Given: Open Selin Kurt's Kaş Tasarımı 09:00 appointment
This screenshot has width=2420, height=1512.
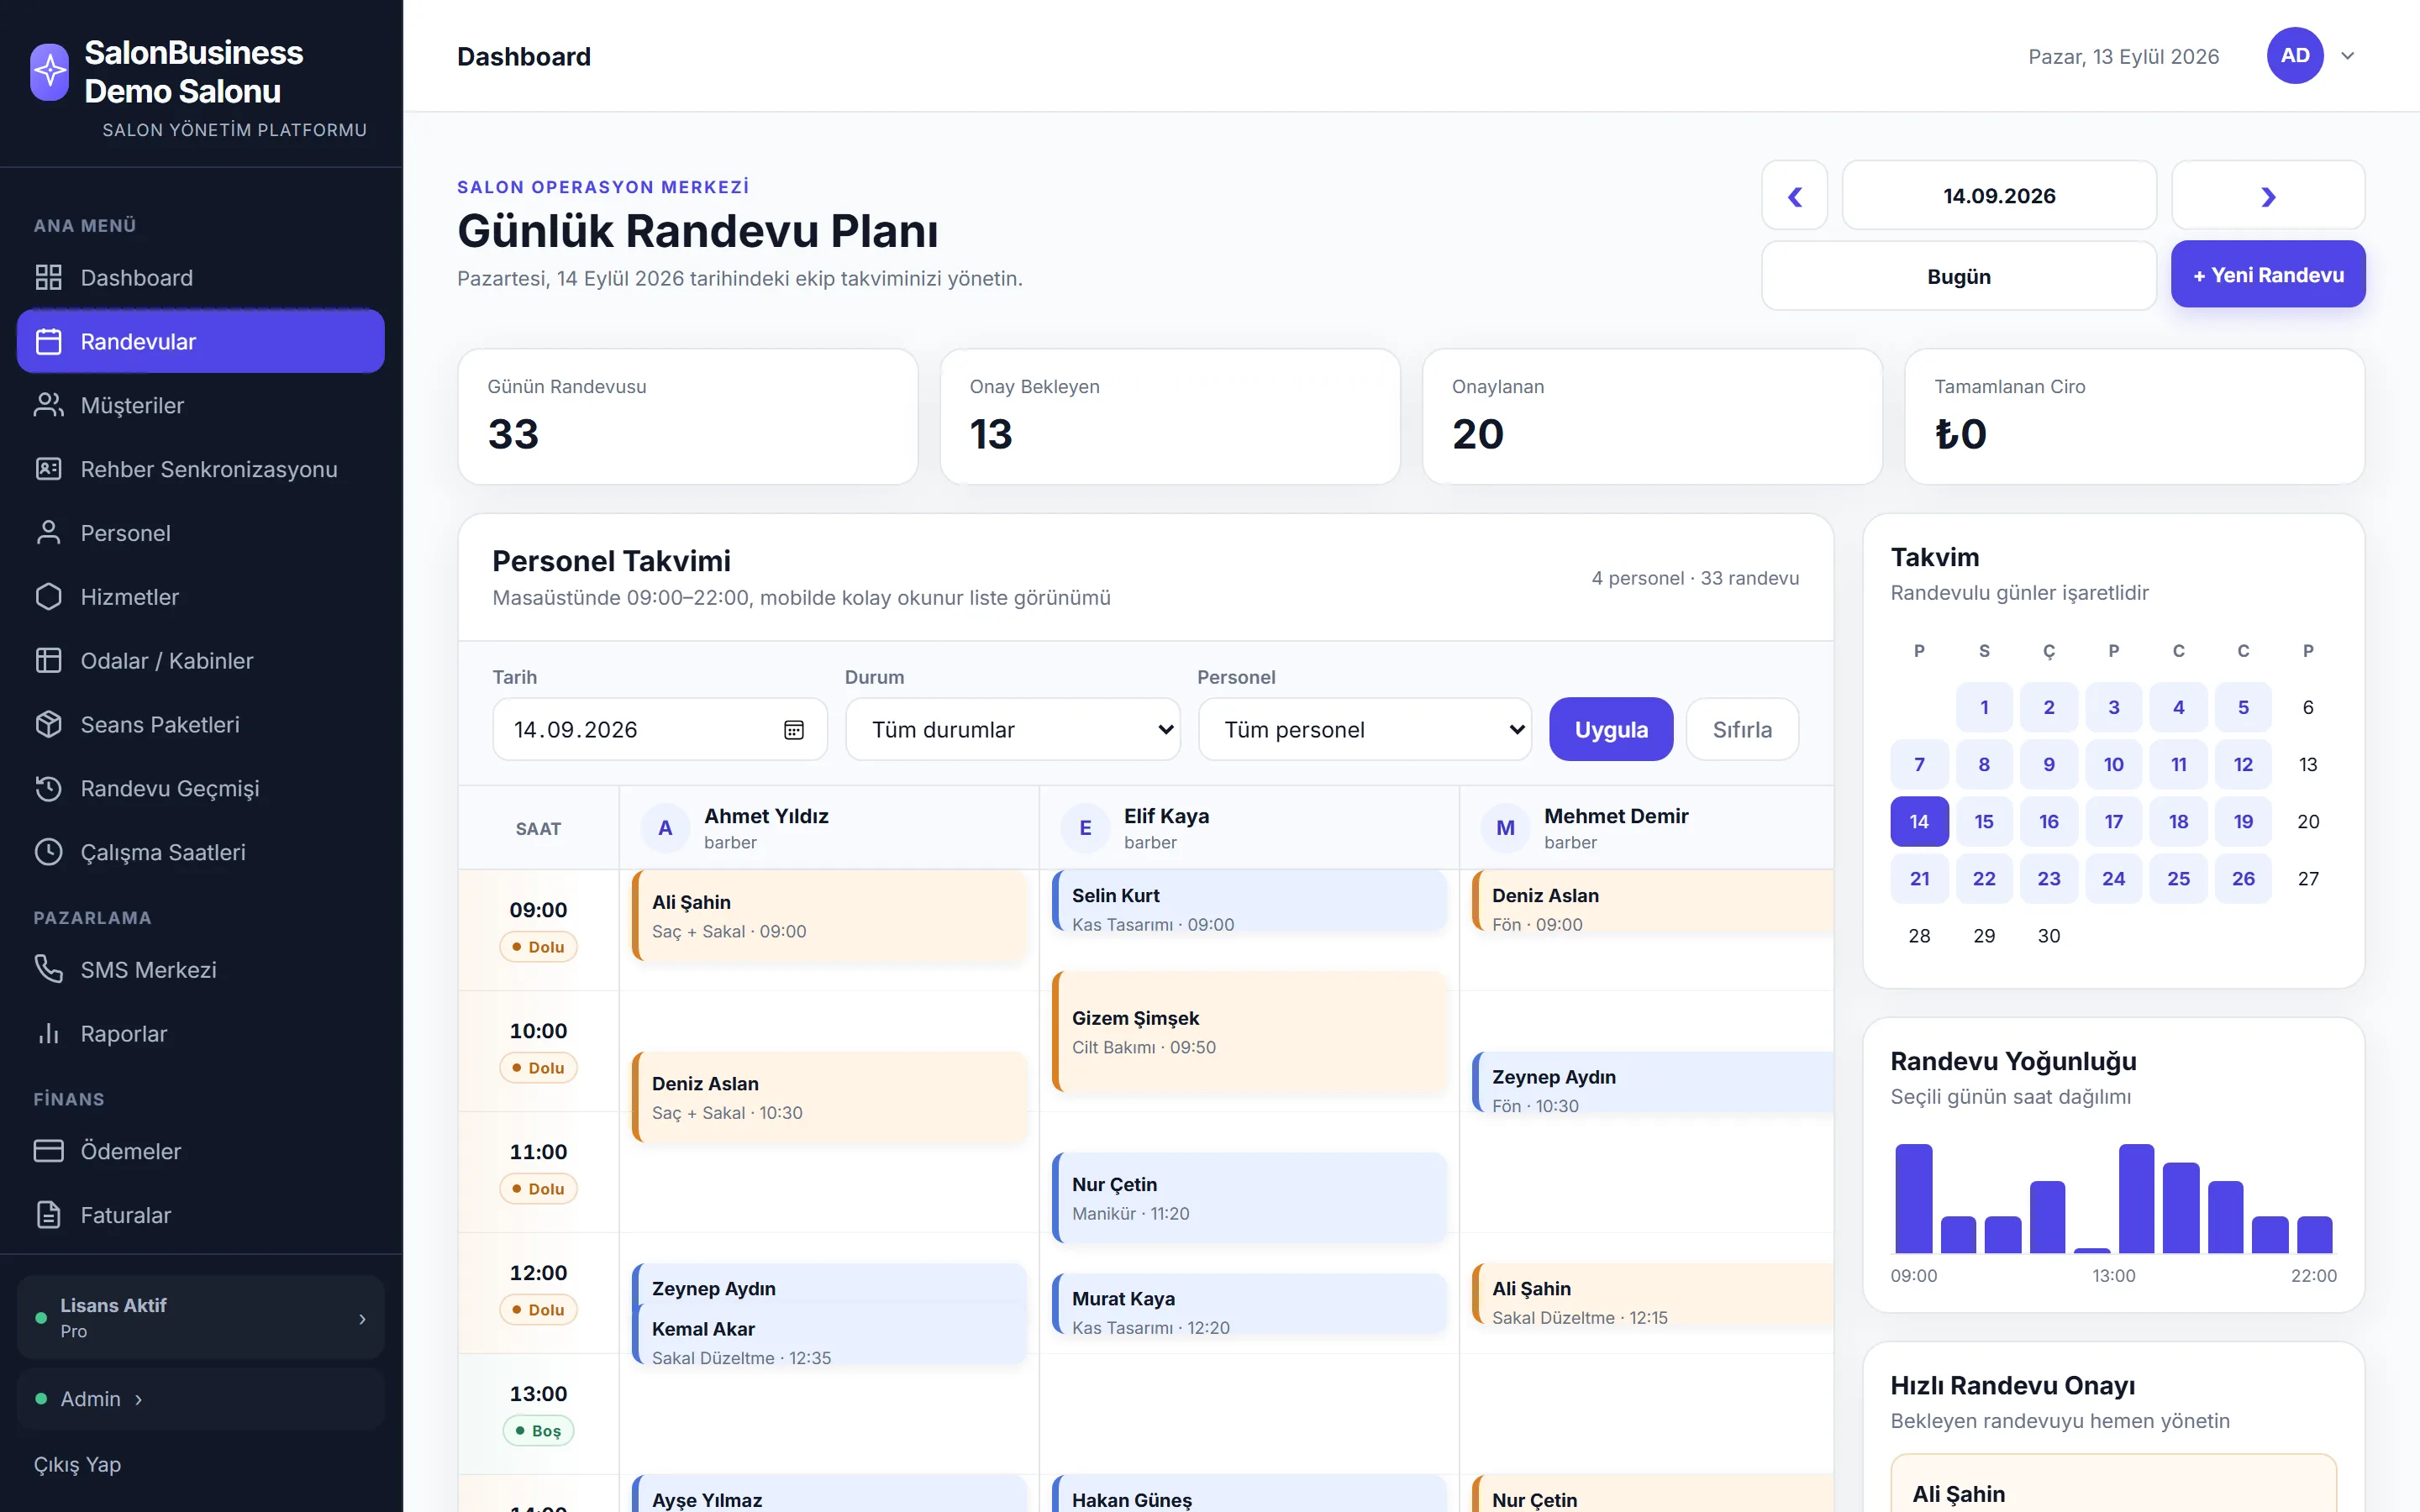Looking at the screenshot, I should click(x=1249, y=901).
